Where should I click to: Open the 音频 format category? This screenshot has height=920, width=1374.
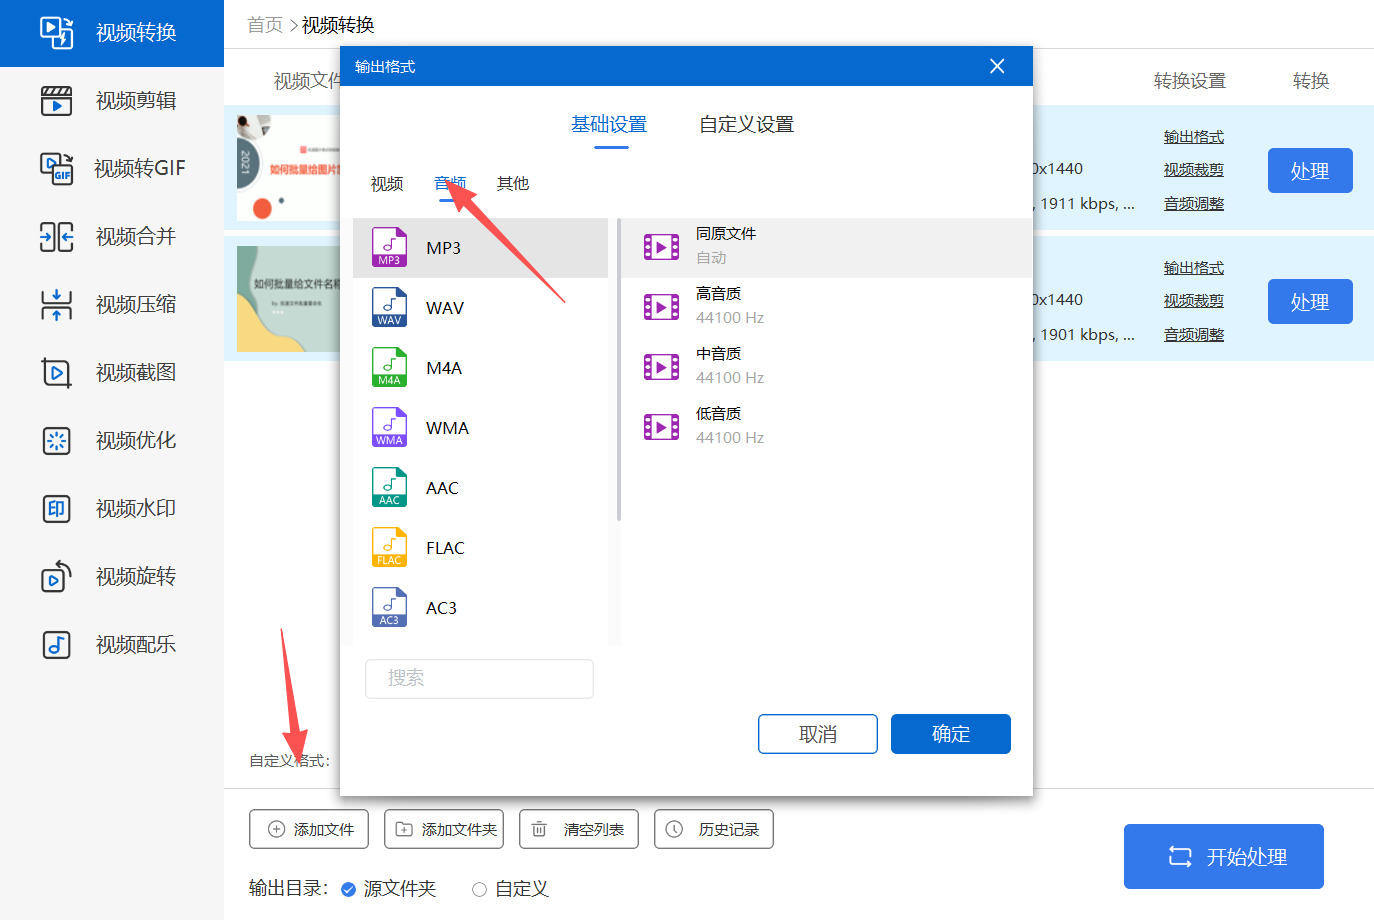pos(450,184)
